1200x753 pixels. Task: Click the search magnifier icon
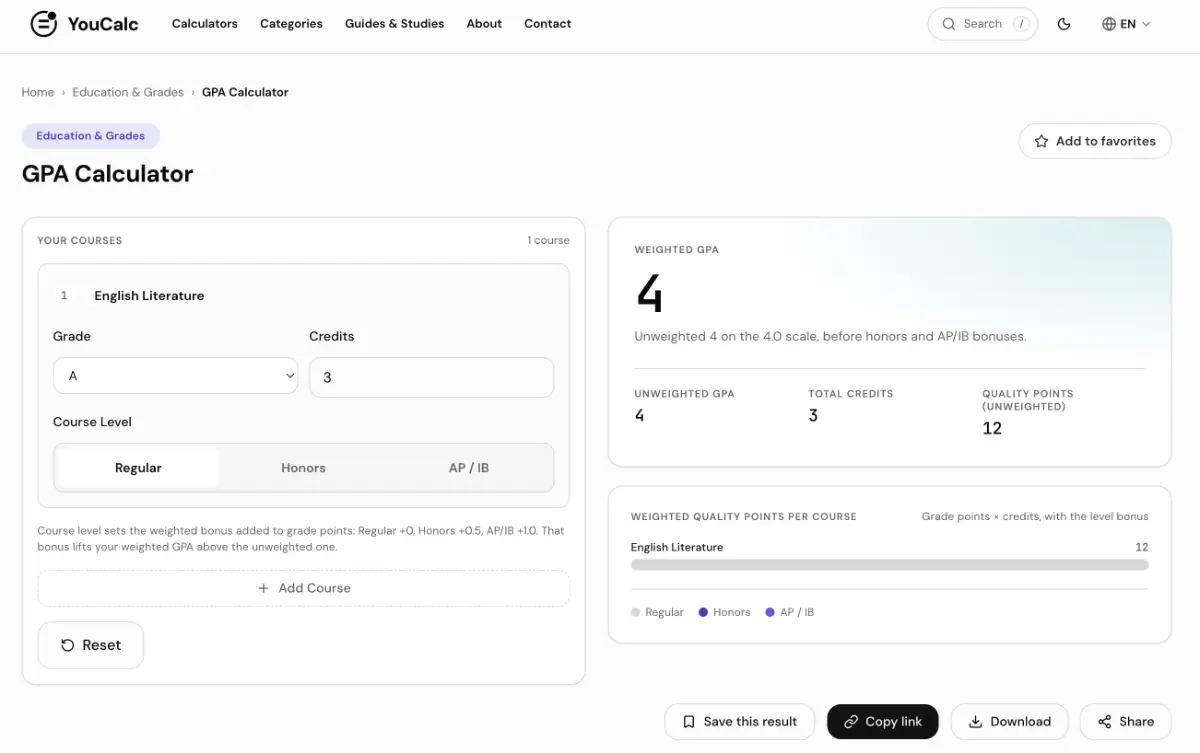pos(949,24)
